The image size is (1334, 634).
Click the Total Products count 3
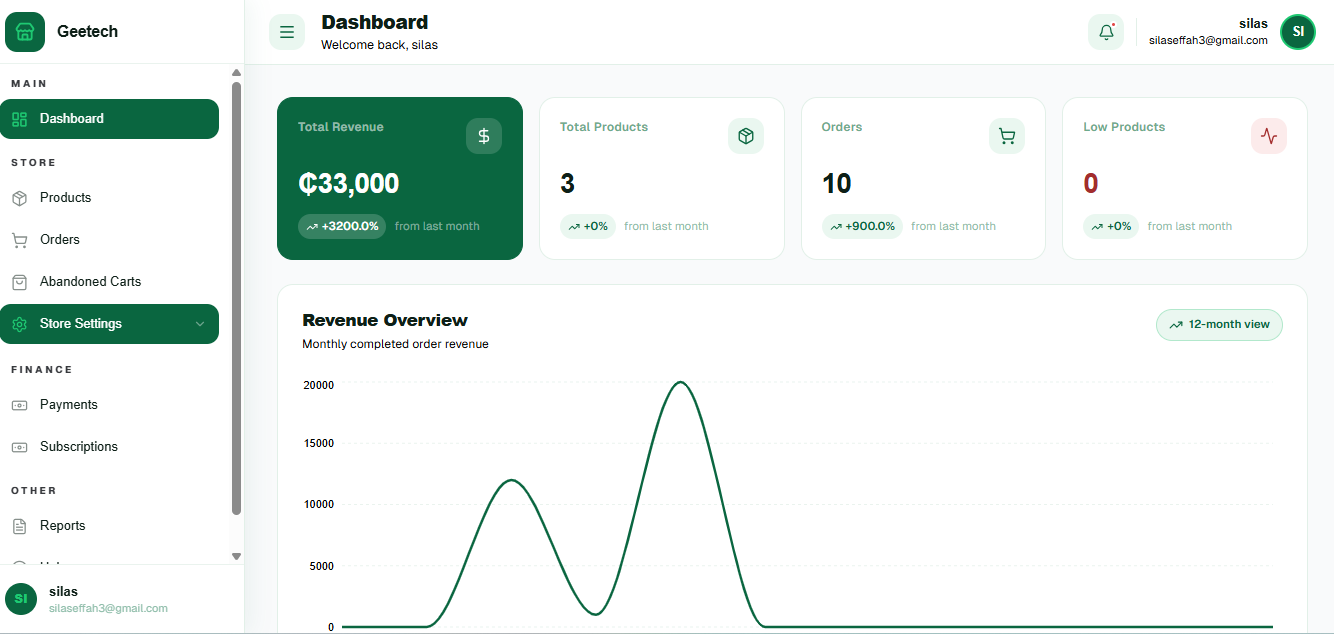click(567, 184)
